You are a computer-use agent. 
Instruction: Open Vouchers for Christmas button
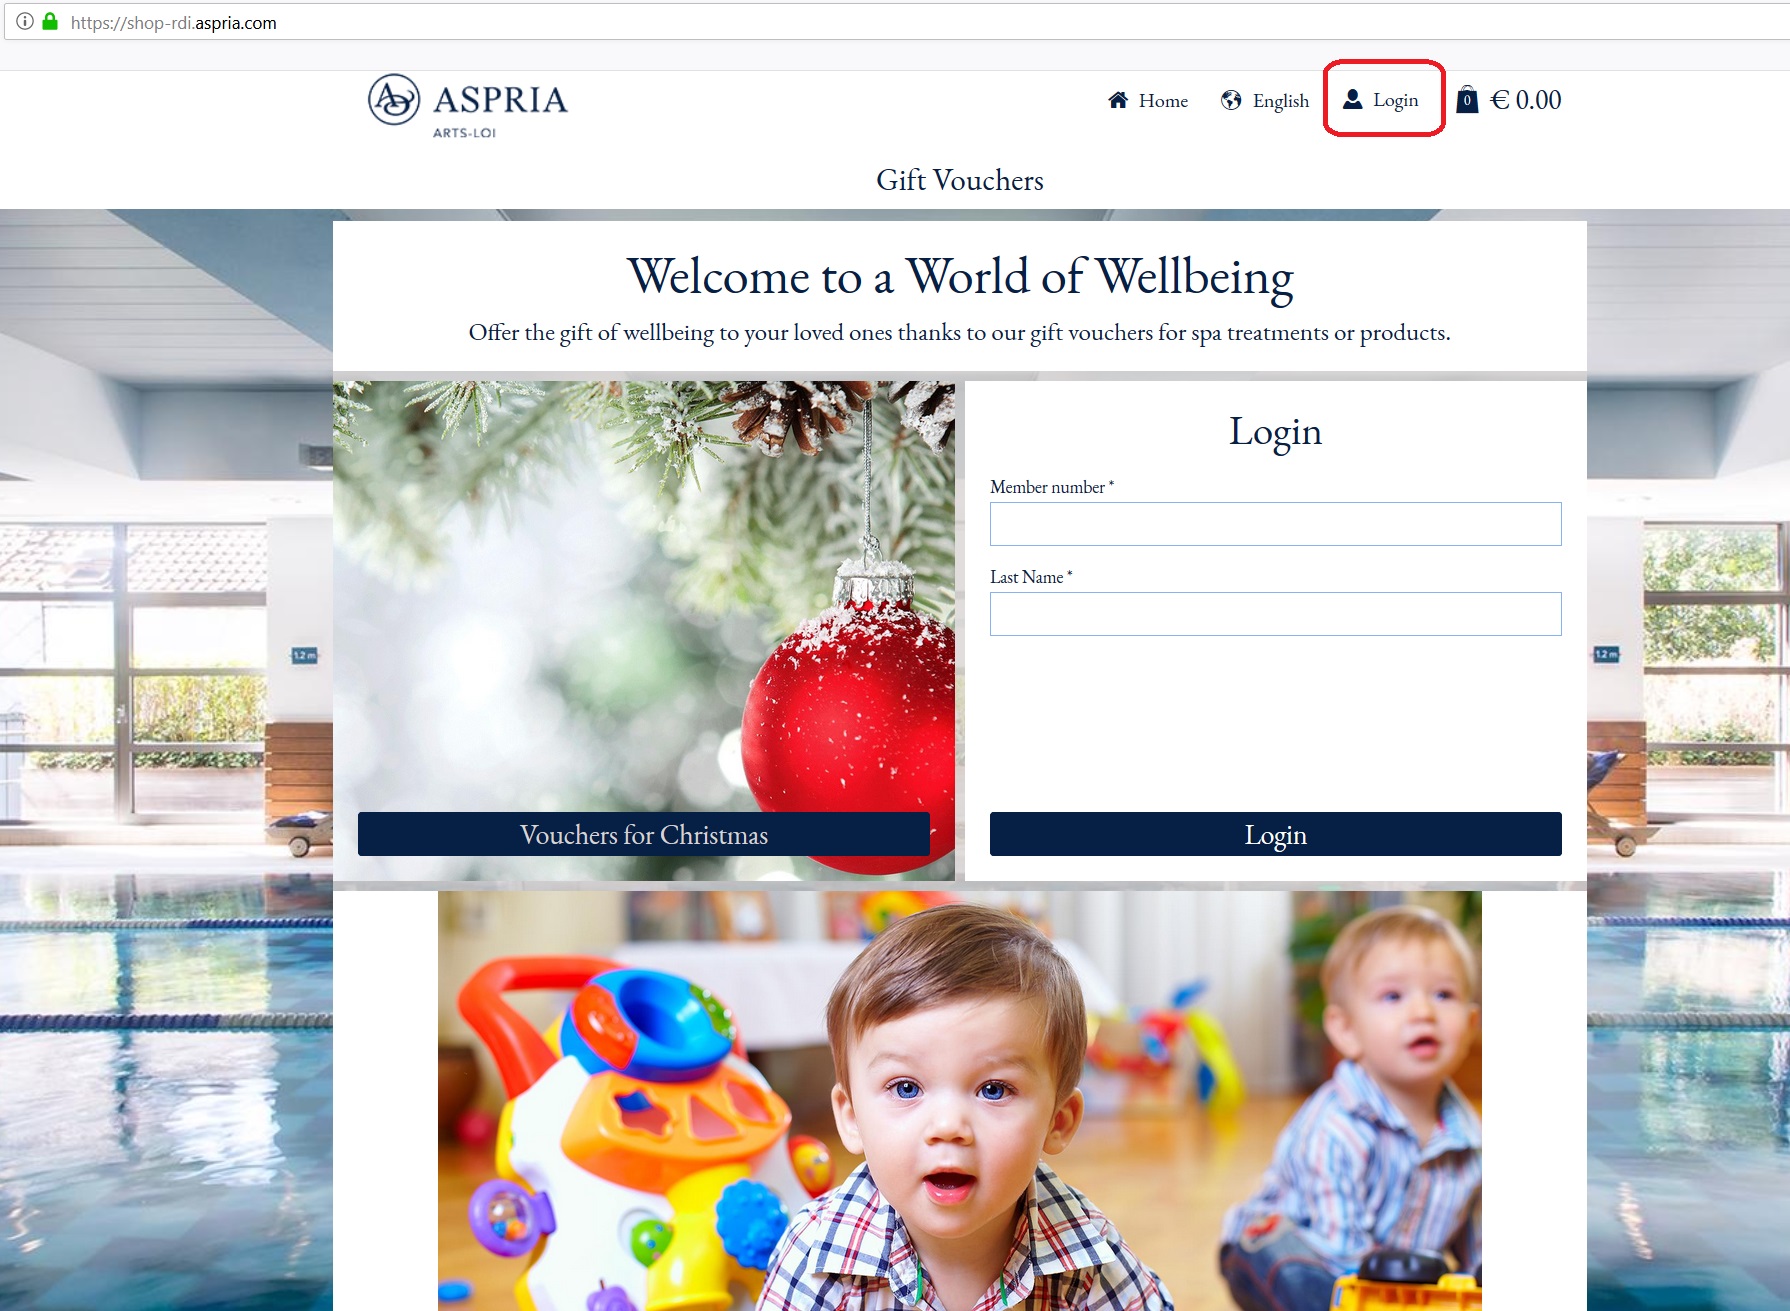click(x=644, y=834)
